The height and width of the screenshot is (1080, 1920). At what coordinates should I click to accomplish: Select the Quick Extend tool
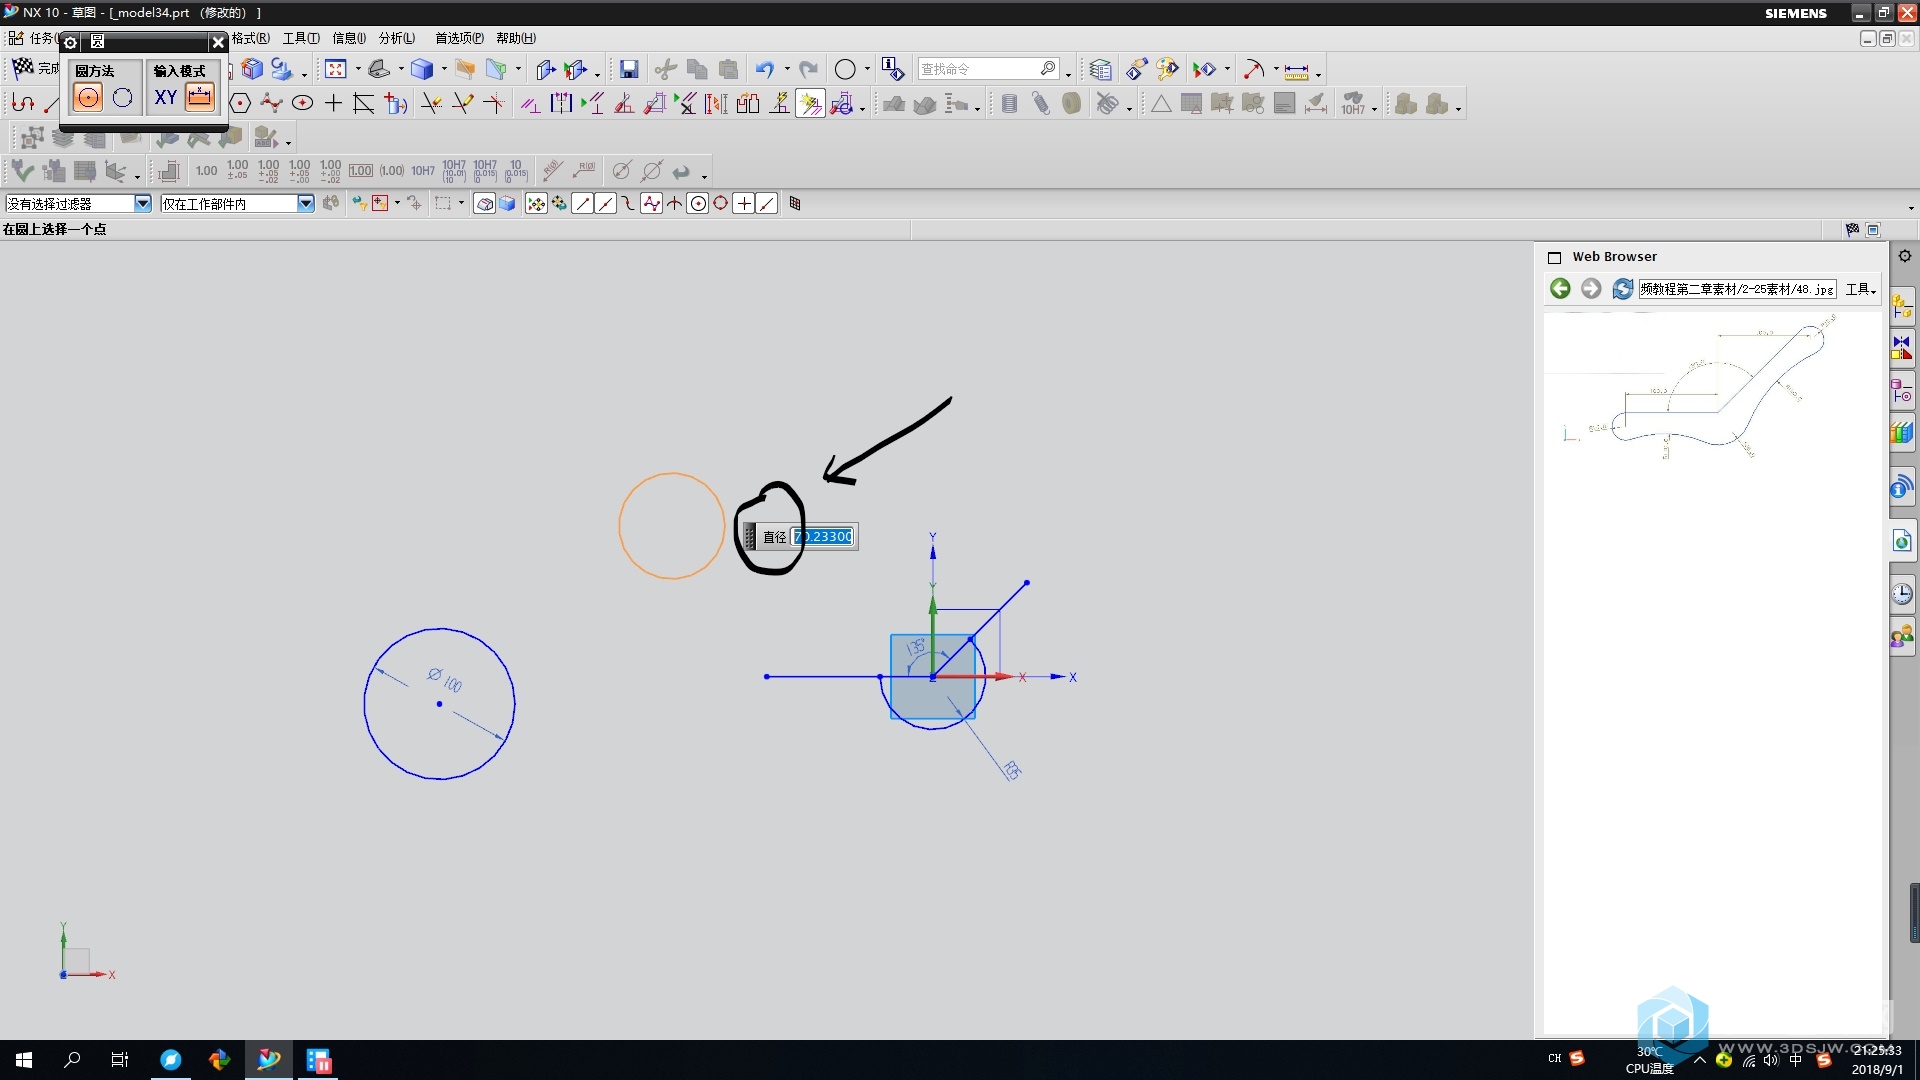pos(462,103)
